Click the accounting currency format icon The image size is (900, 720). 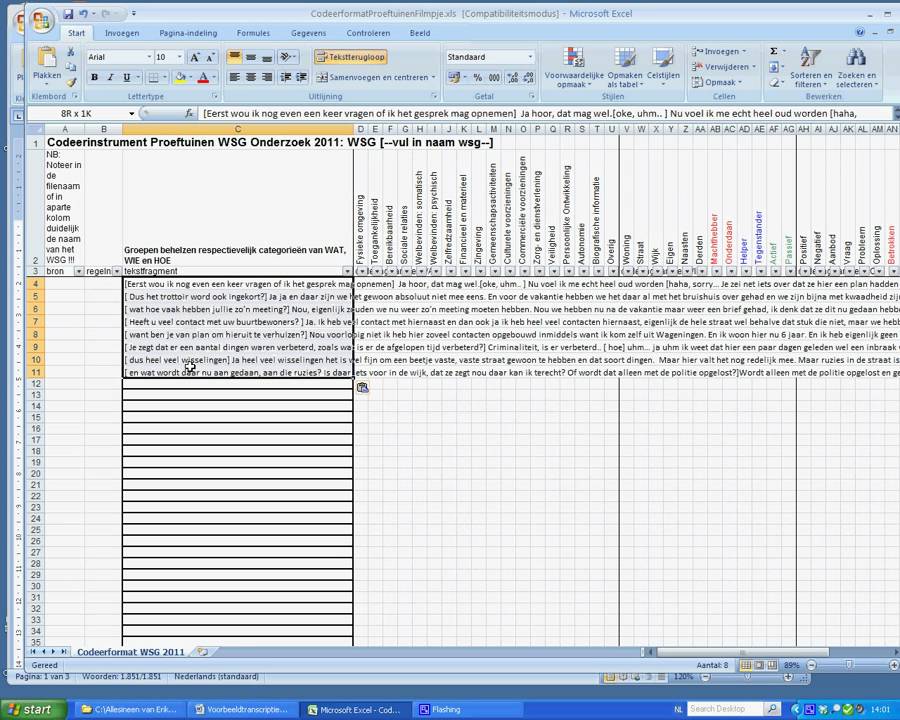[454, 77]
